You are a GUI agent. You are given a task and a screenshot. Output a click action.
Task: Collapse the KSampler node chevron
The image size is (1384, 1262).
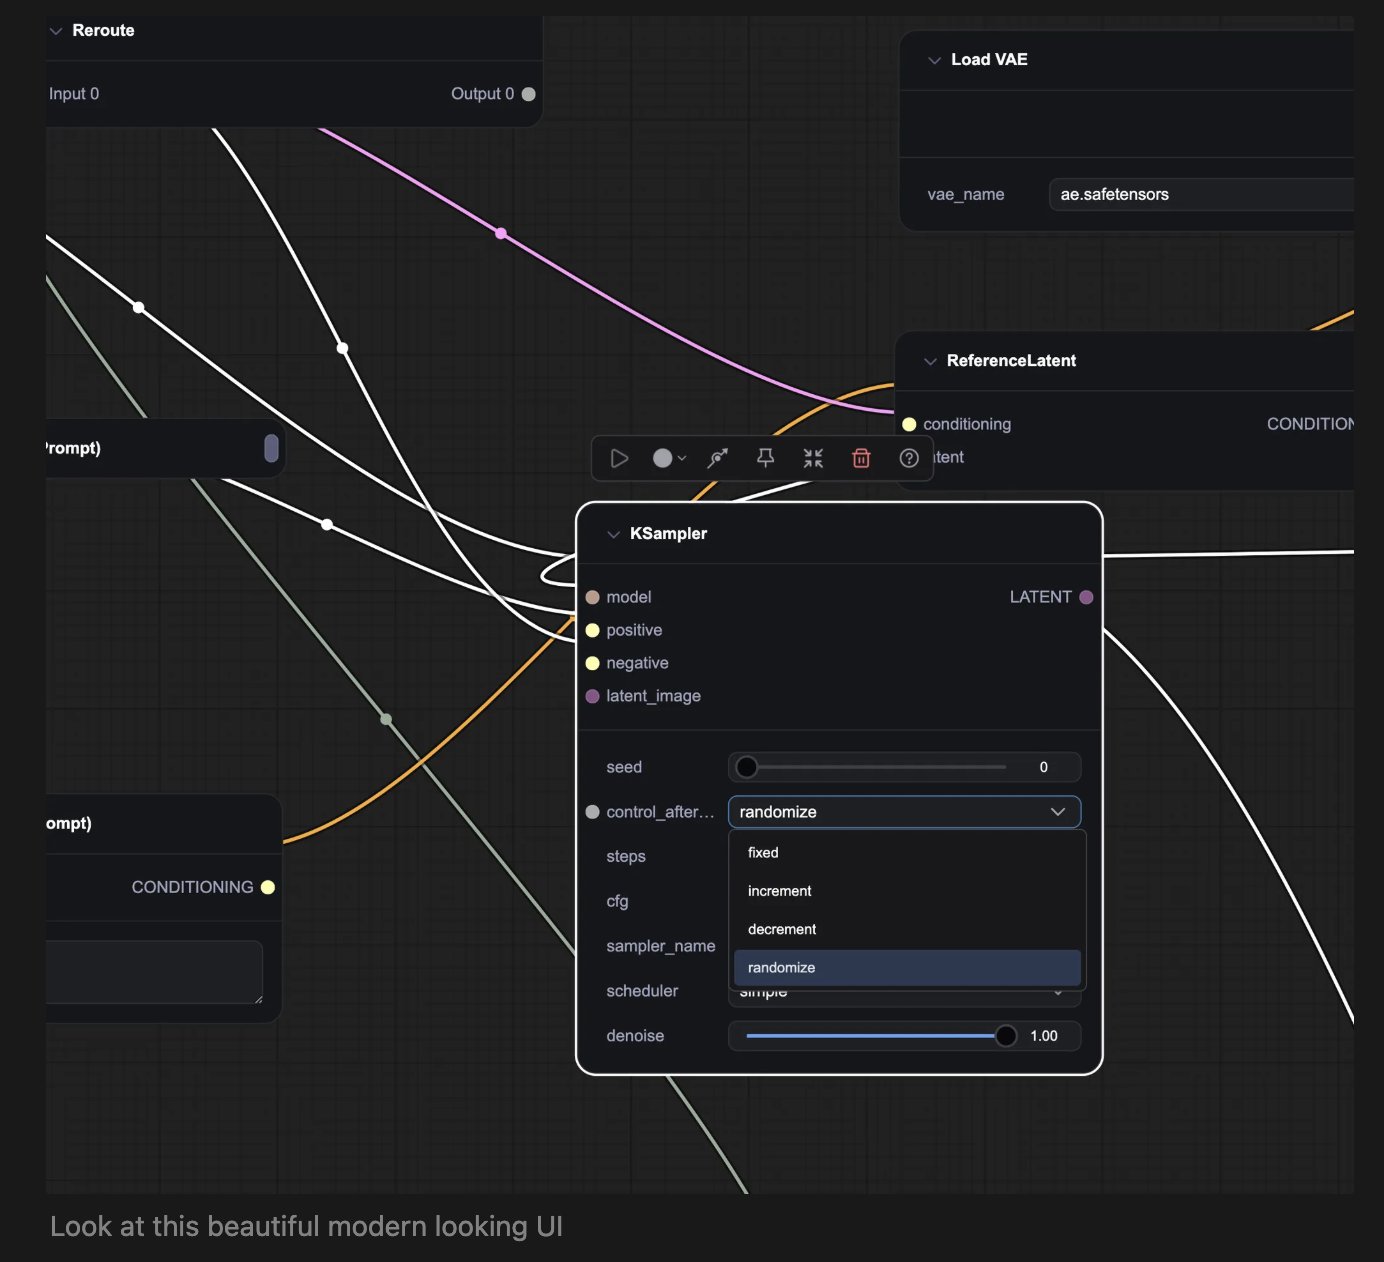pos(613,534)
